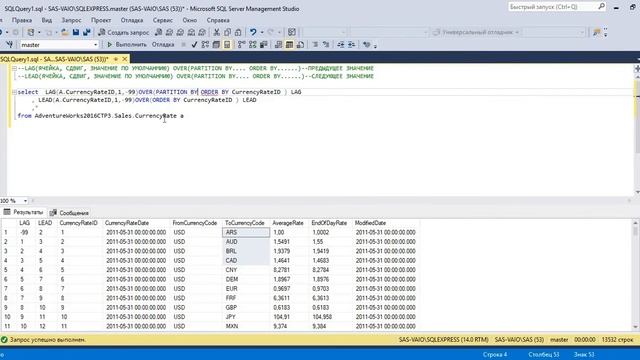The image size is (640, 360).
Task: Click the Отладка debug button in the toolbar
Action: tap(163, 45)
